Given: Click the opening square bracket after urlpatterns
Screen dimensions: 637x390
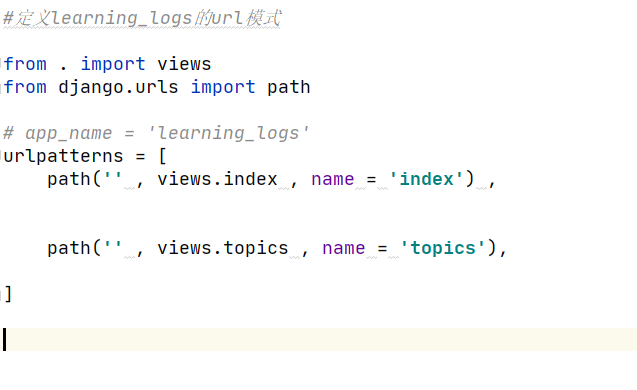Looking at the screenshot, I should coord(162,156).
